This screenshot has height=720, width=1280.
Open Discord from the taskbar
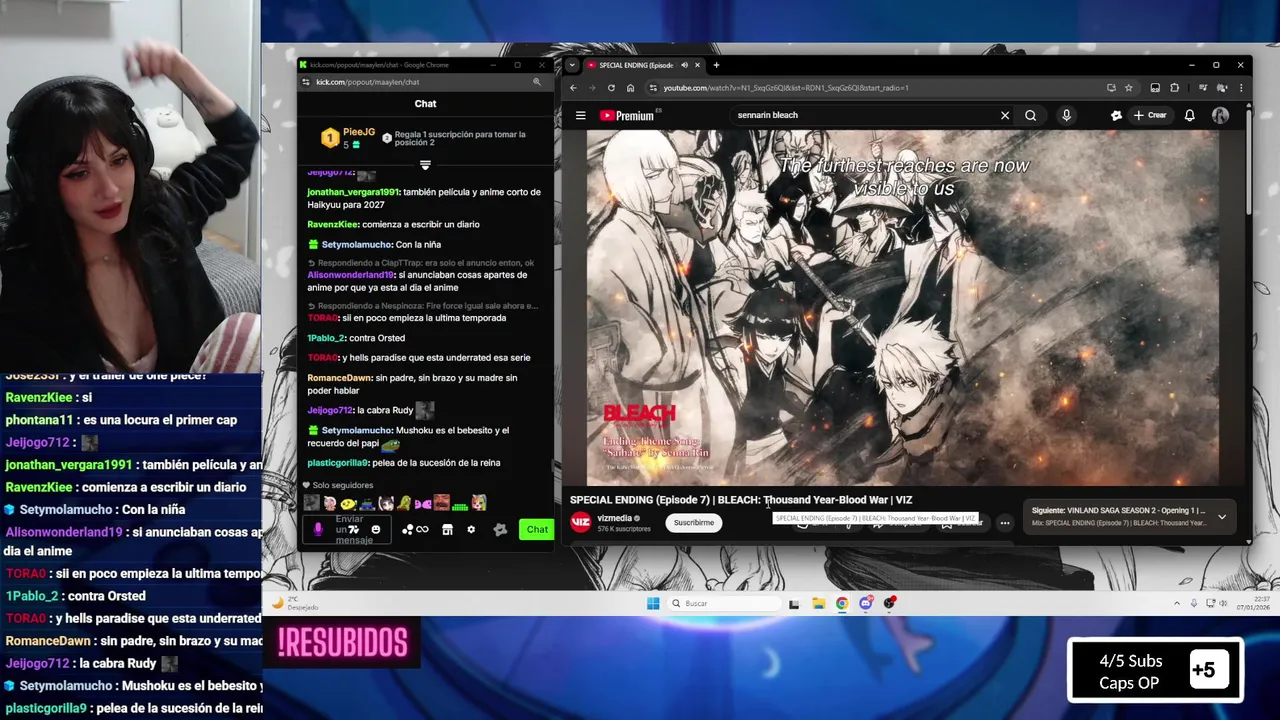click(x=866, y=603)
